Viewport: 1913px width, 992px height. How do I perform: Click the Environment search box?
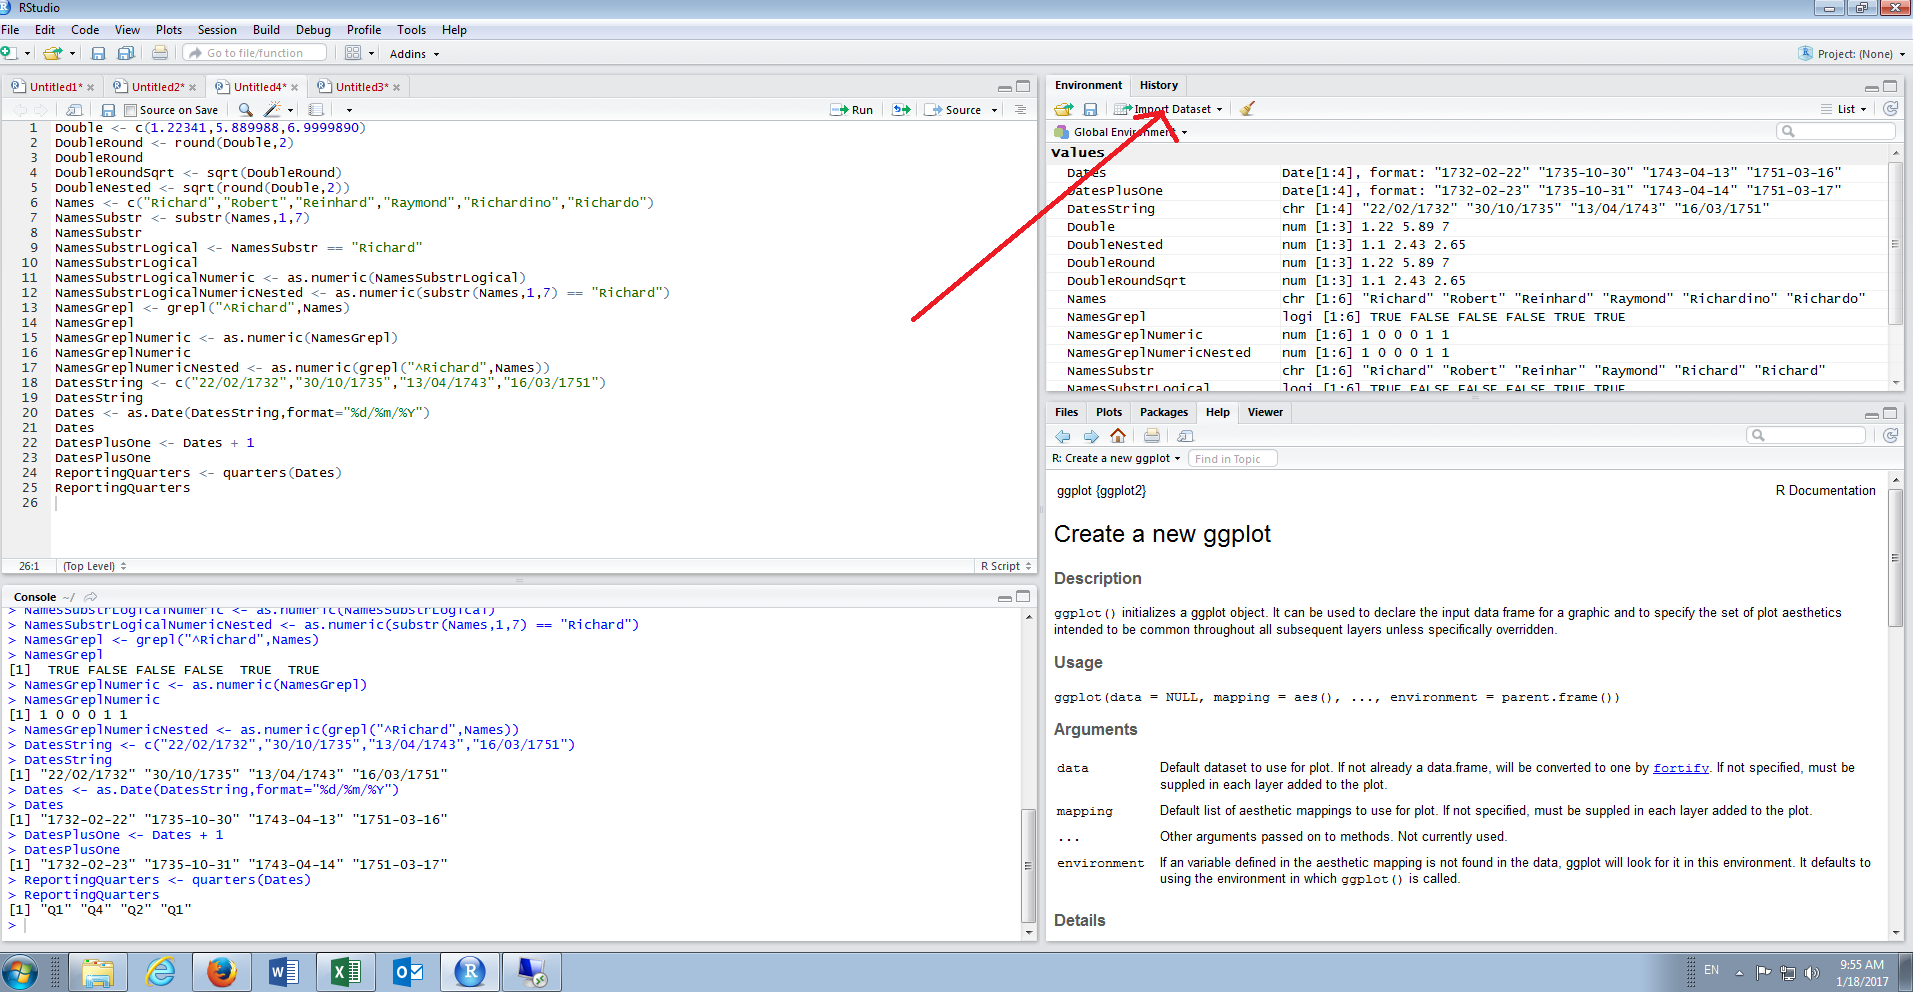click(x=1835, y=131)
